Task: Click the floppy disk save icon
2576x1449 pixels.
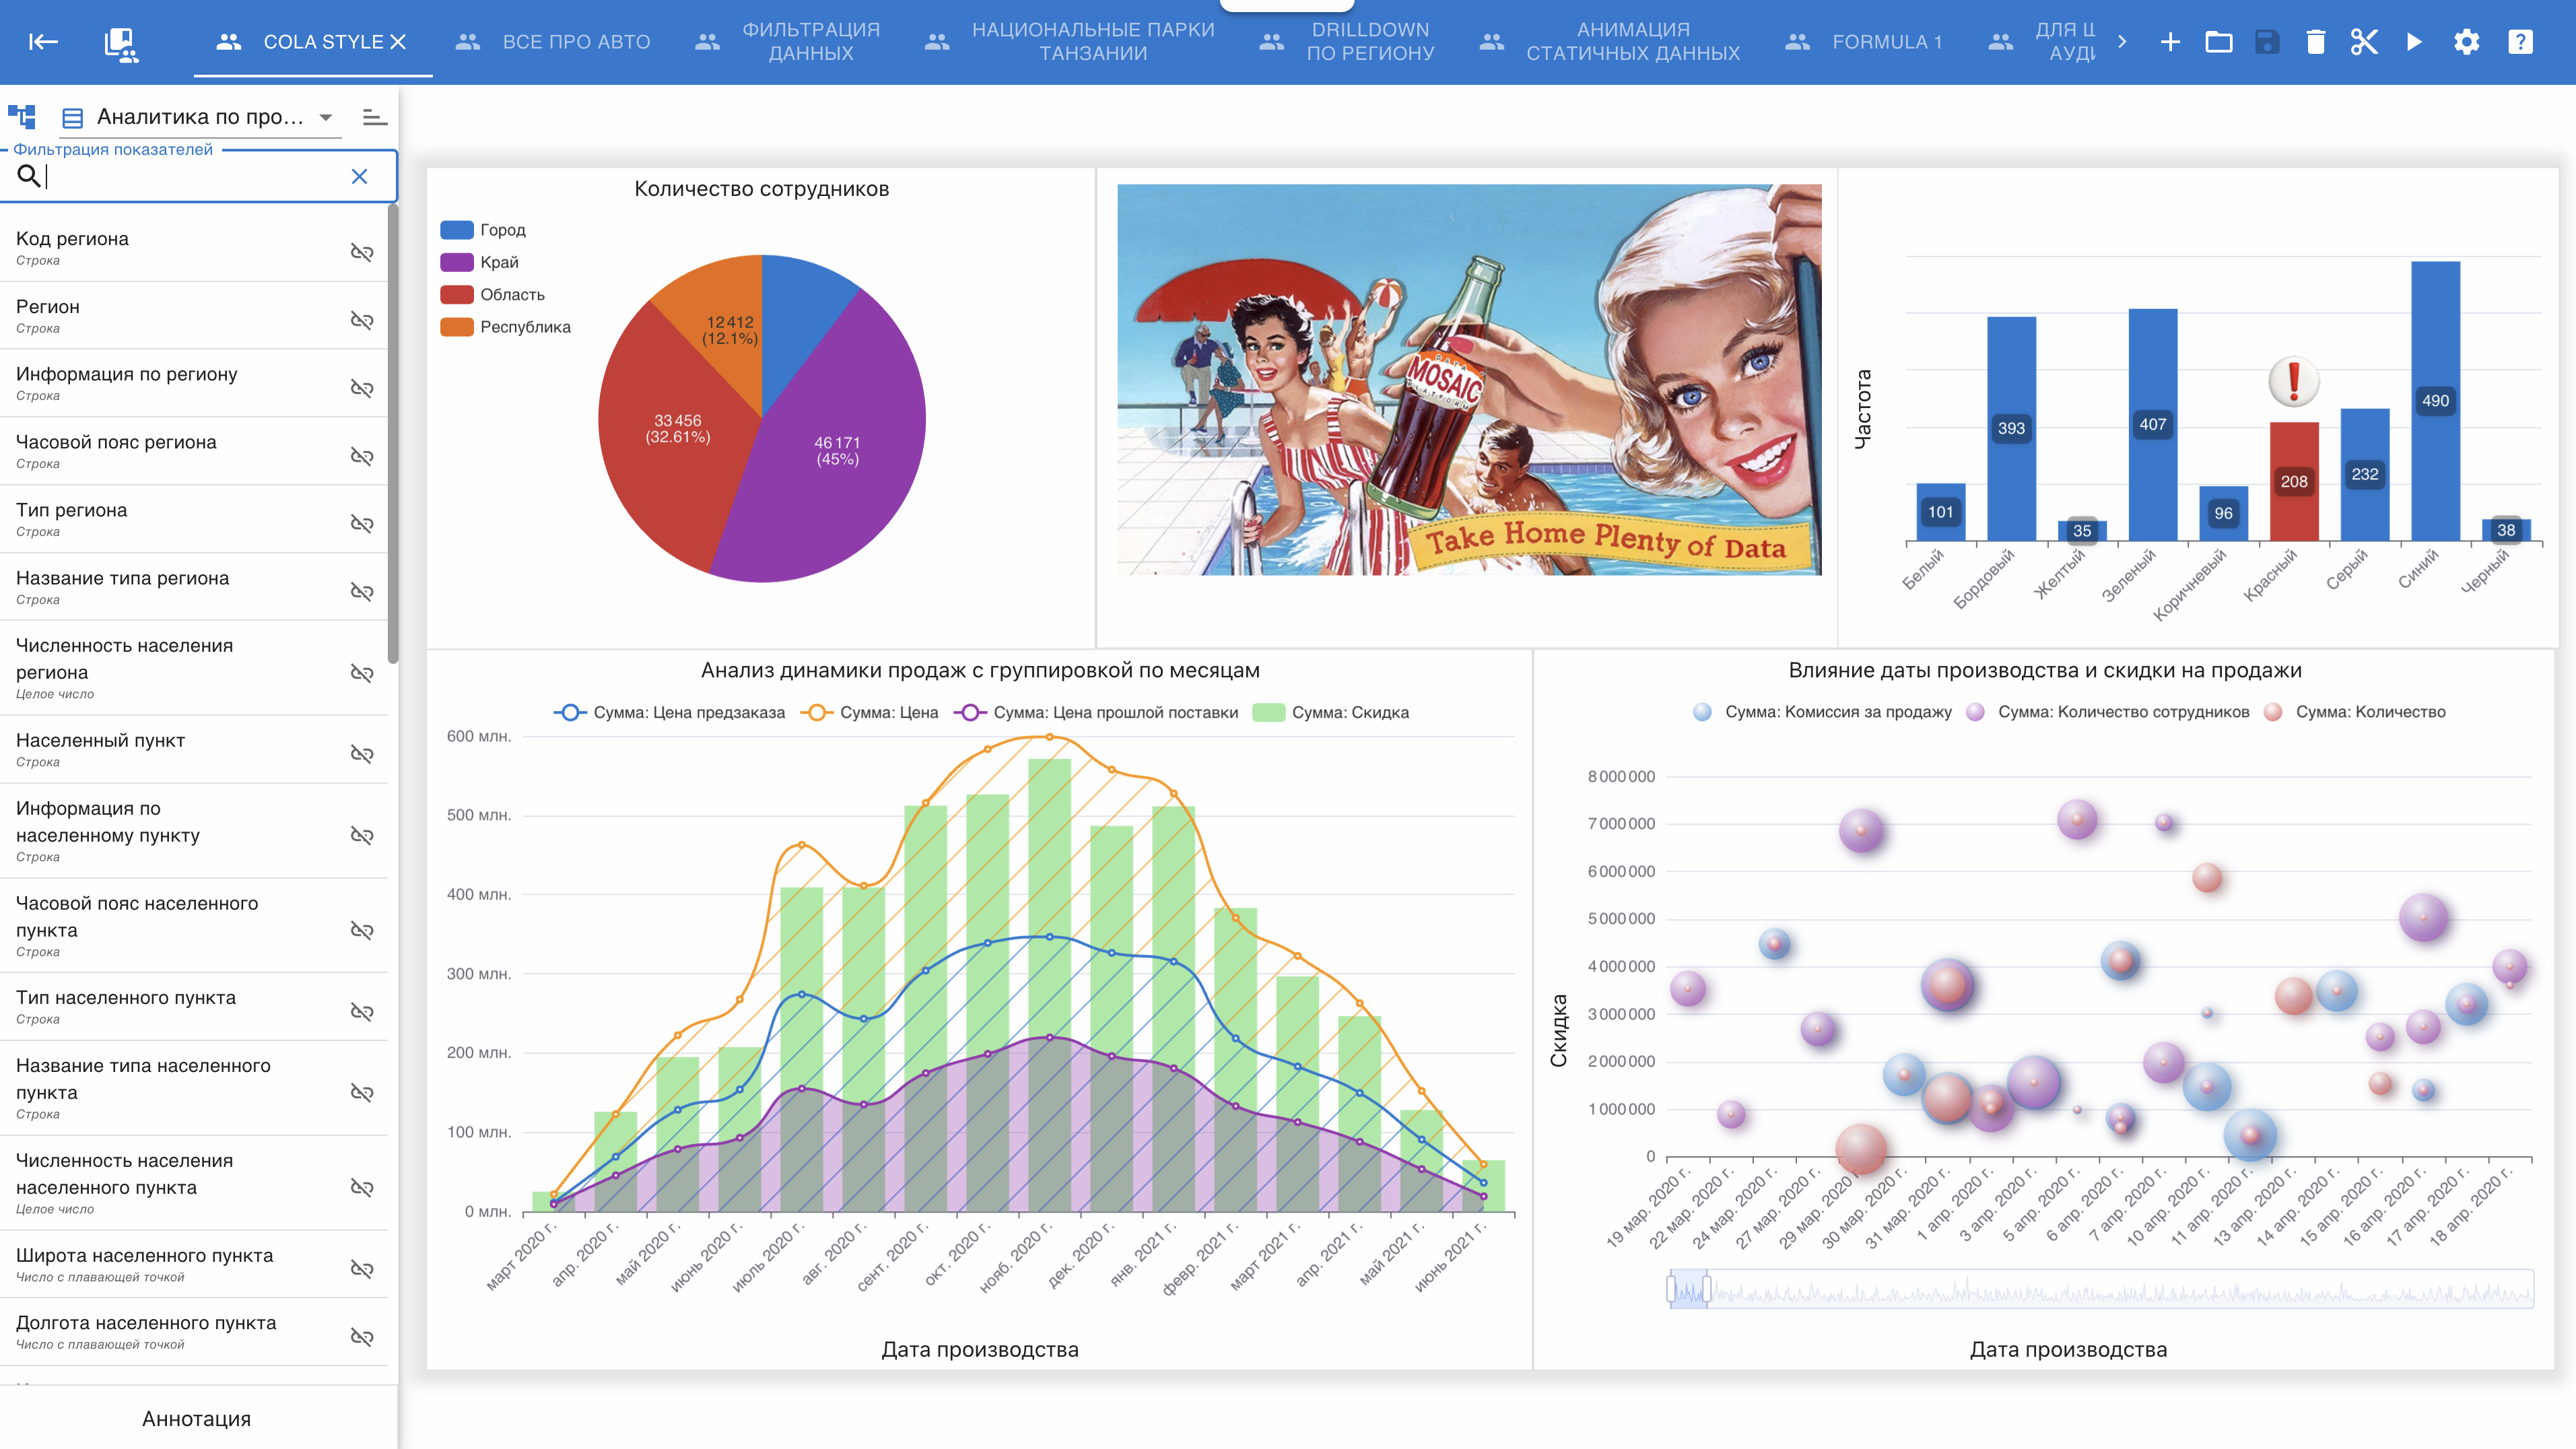Action: pyautogui.click(x=2267, y=42)
